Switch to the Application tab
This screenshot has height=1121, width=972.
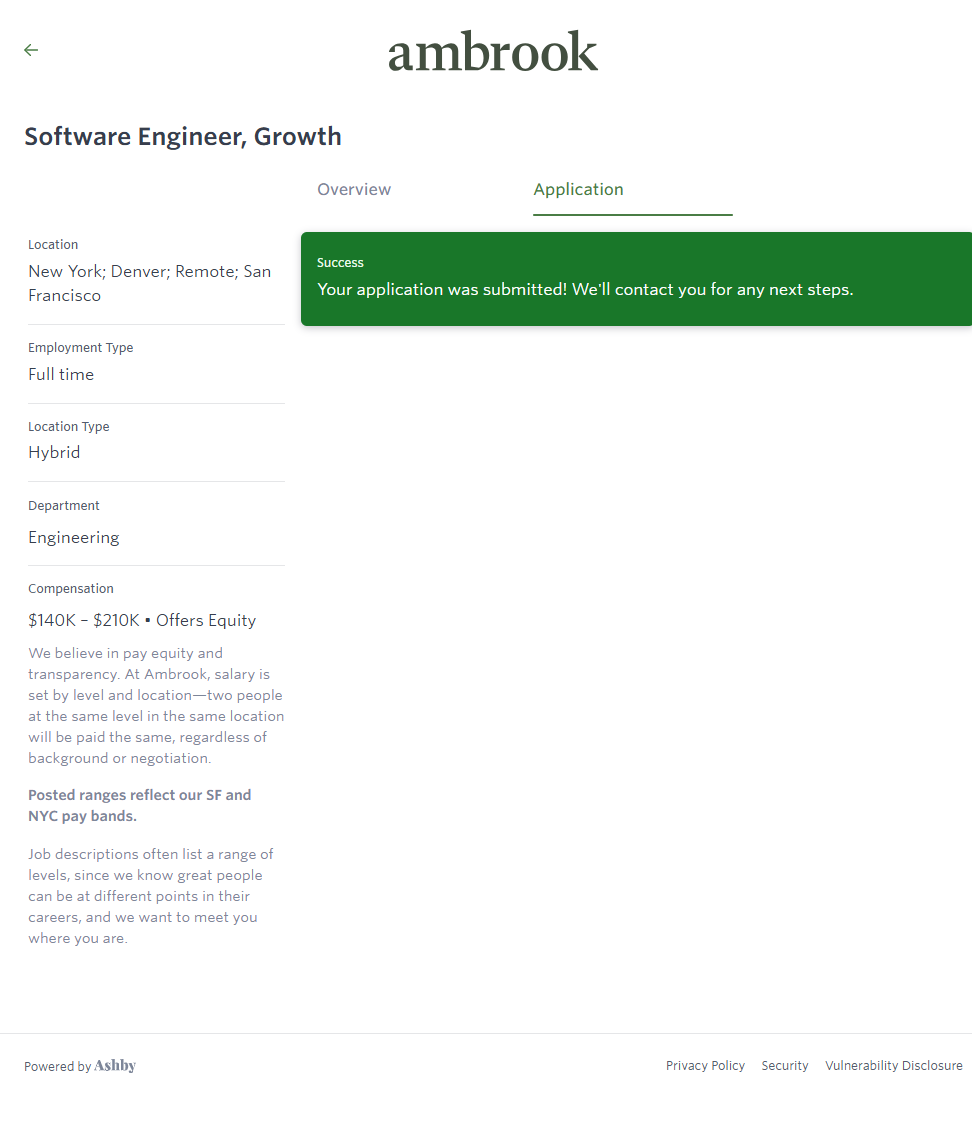(x=578, y=190)
